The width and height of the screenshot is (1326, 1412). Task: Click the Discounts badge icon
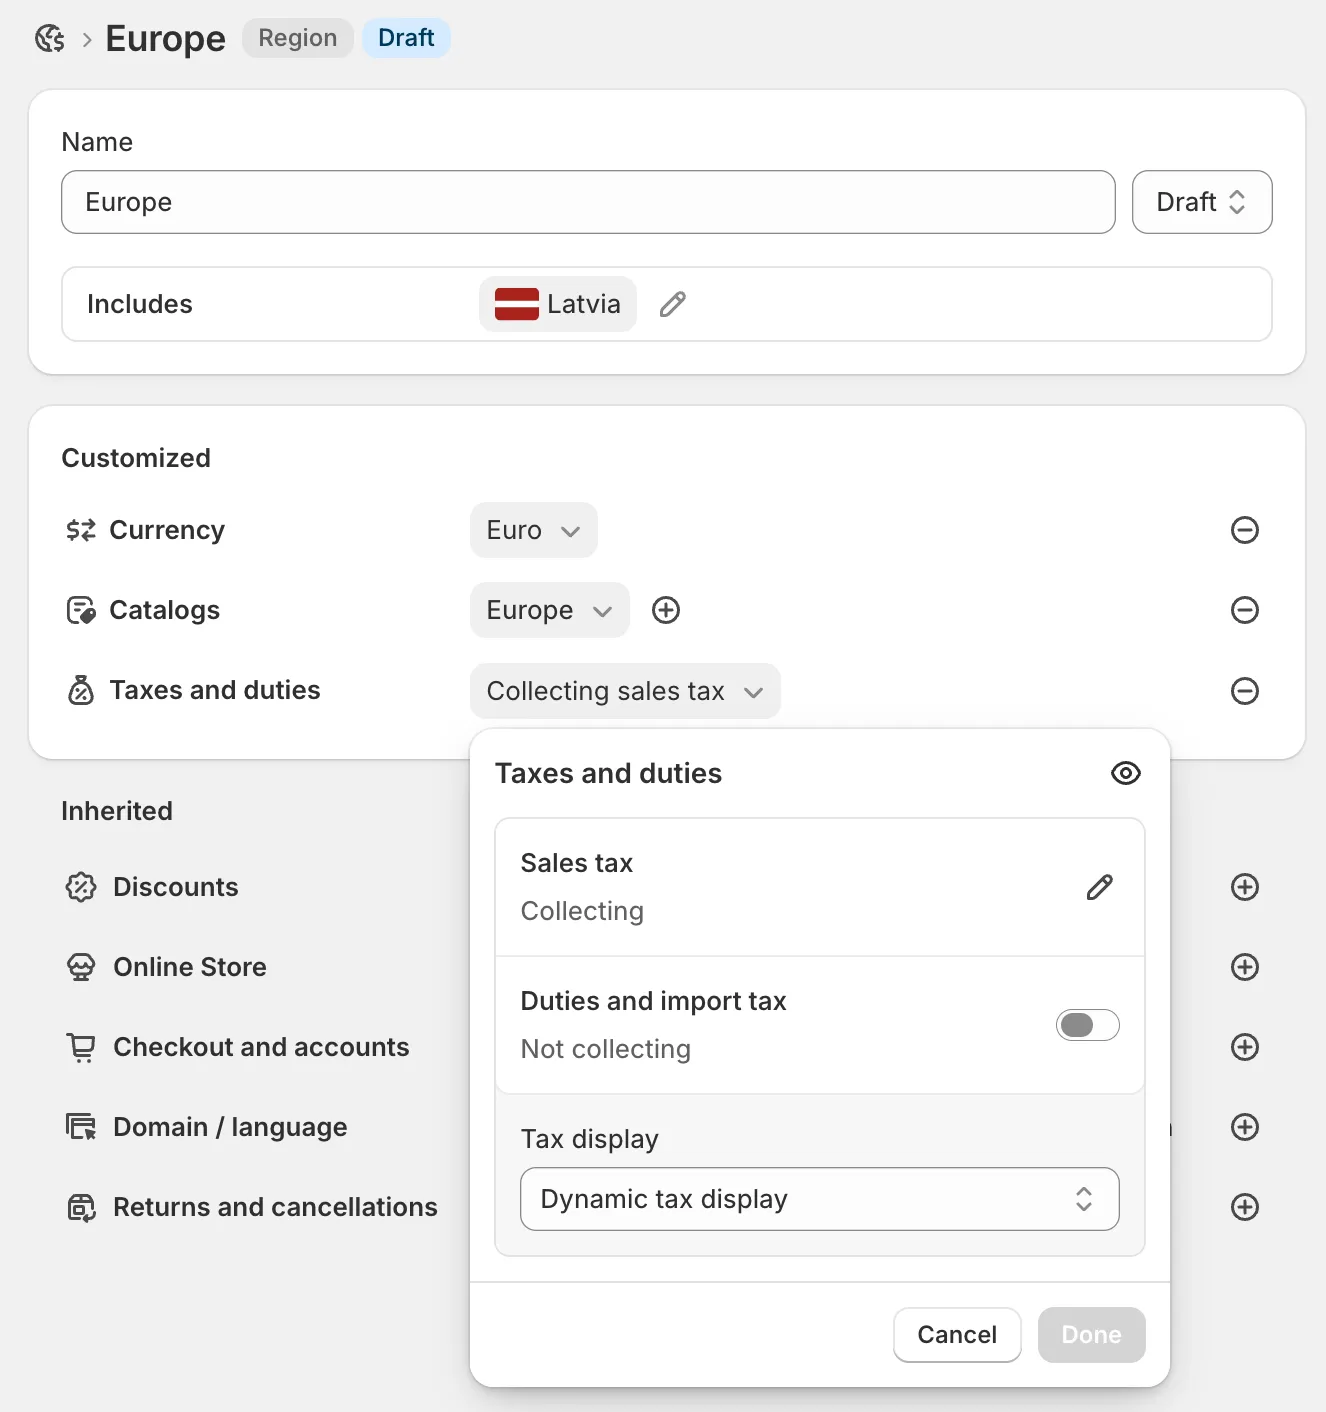(x=81, y=887)
